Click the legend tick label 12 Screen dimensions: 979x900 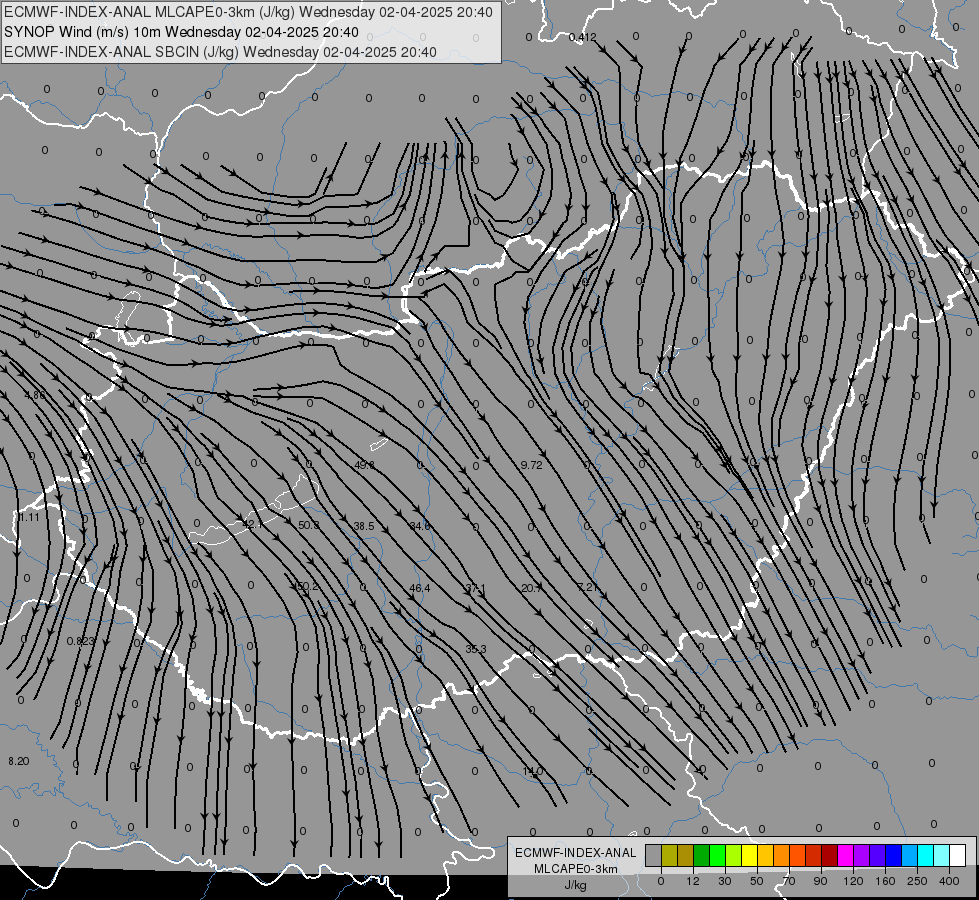(x=693, y=881)
